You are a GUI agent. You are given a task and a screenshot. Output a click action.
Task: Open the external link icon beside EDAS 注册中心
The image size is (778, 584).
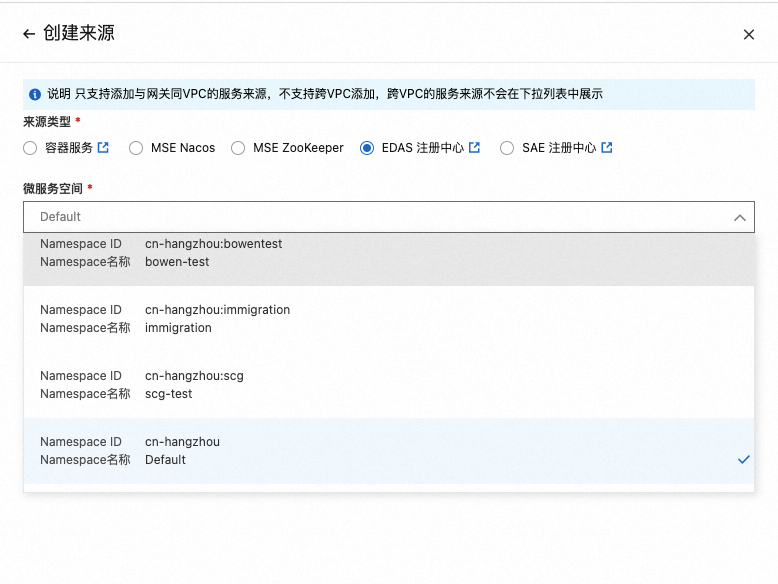[x=474, y=147]
